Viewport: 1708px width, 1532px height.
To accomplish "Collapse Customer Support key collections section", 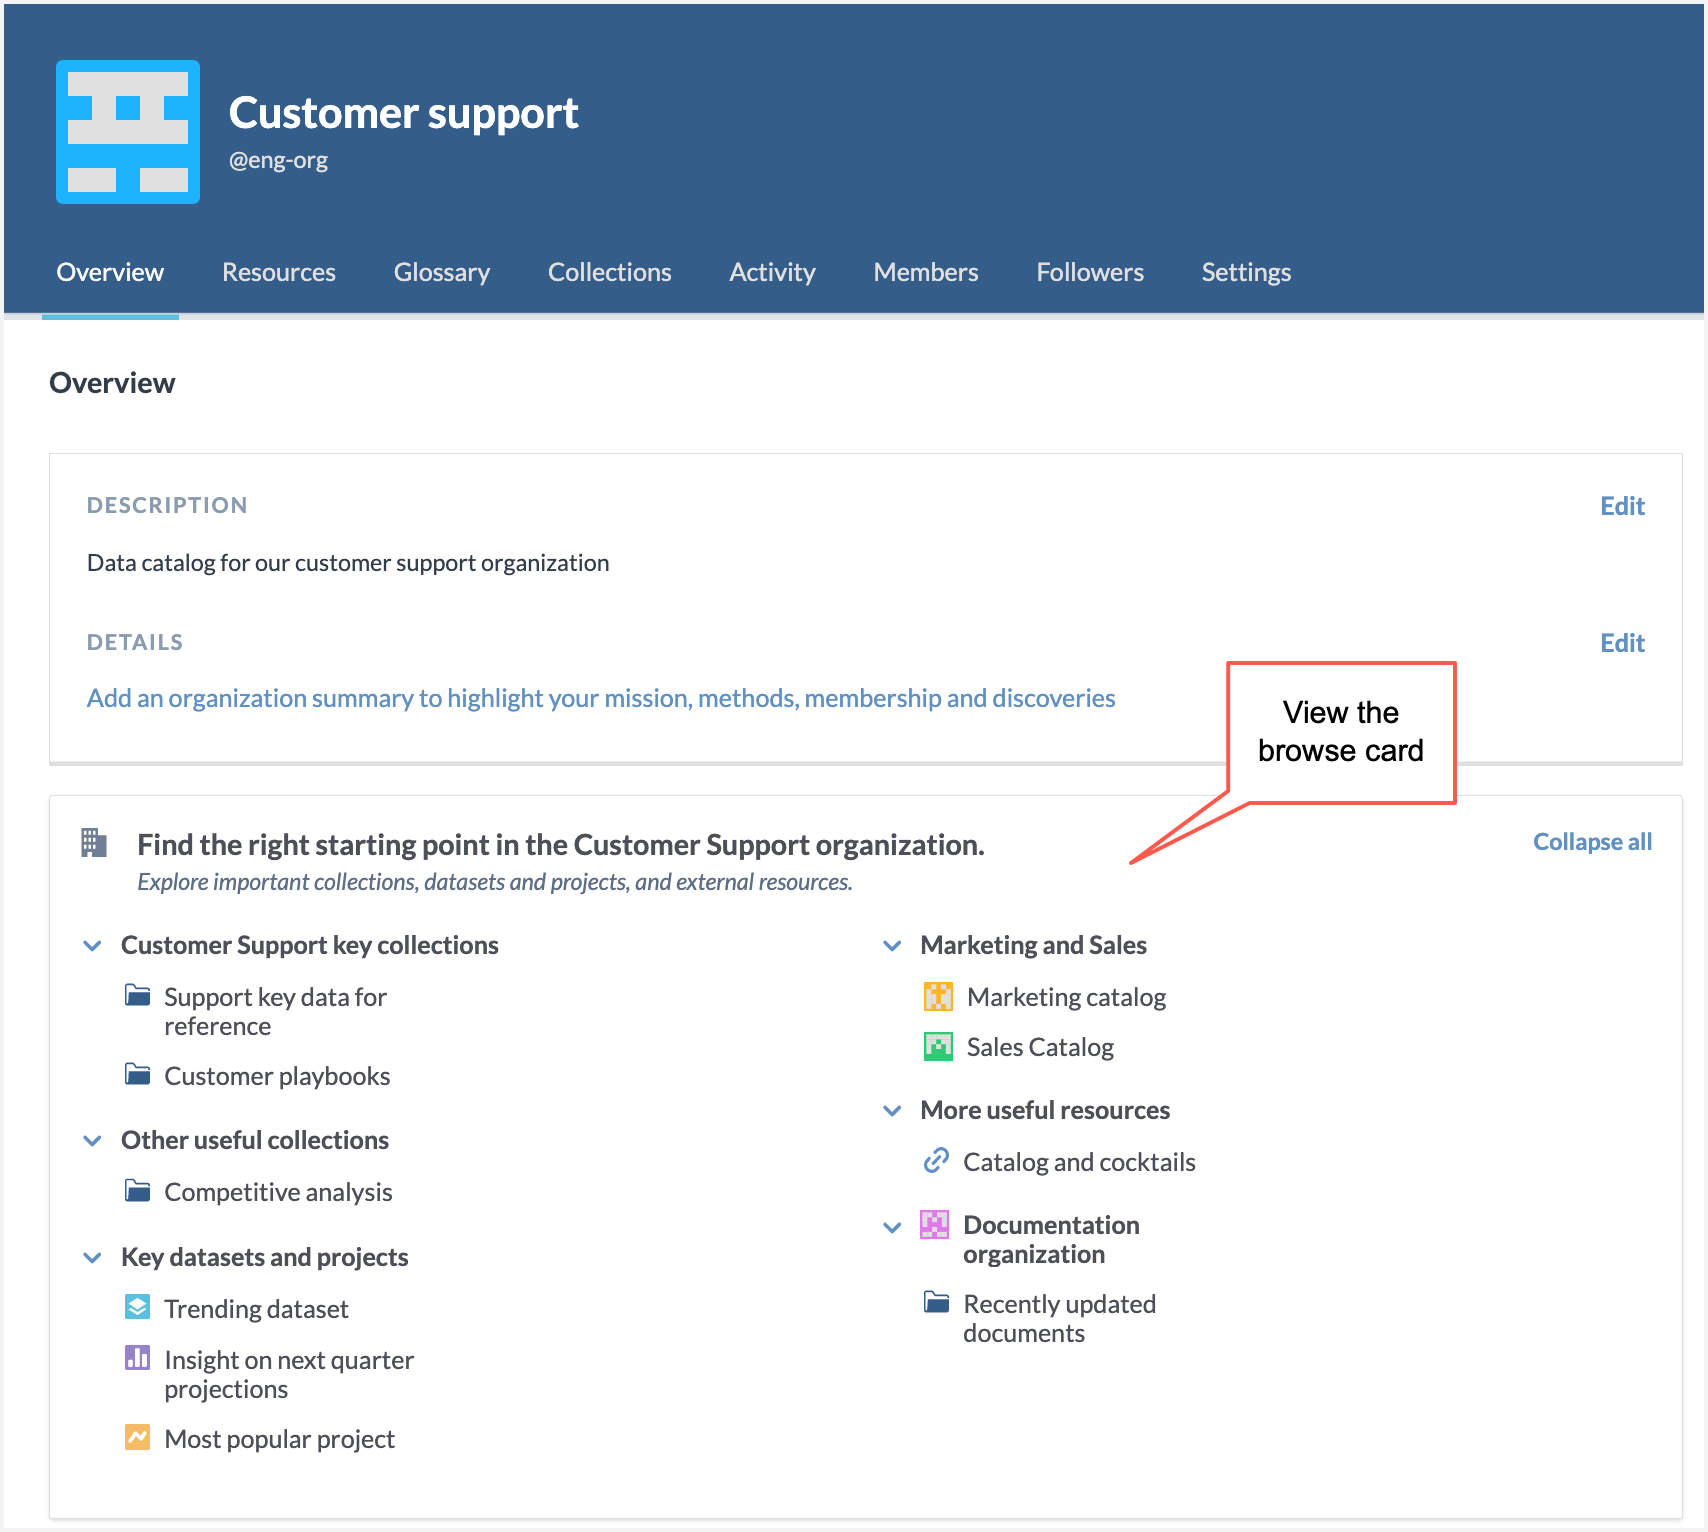I will [x=92, y=946].
